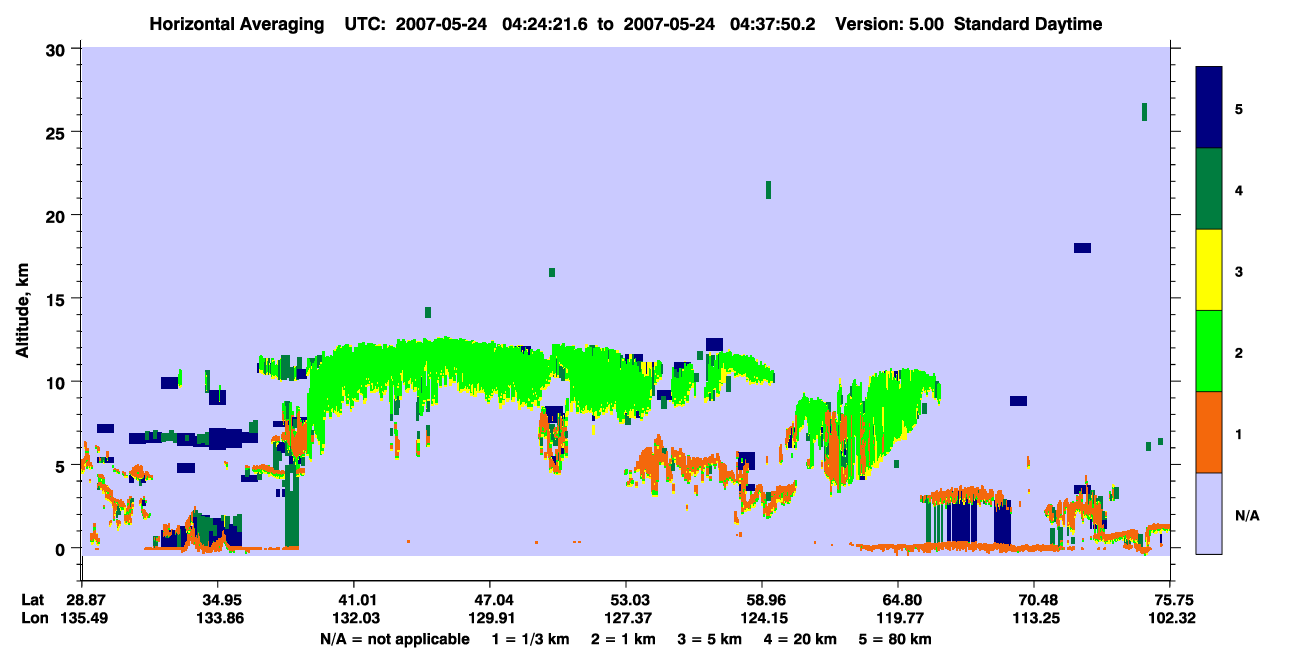1300x667 pixels.
Task: Click the colorbar label '5'
Action: [1238, 108]
